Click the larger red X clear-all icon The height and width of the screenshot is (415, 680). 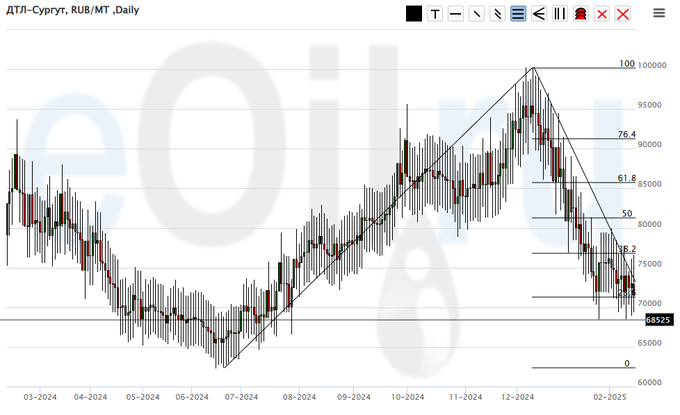tap(623, 14)
